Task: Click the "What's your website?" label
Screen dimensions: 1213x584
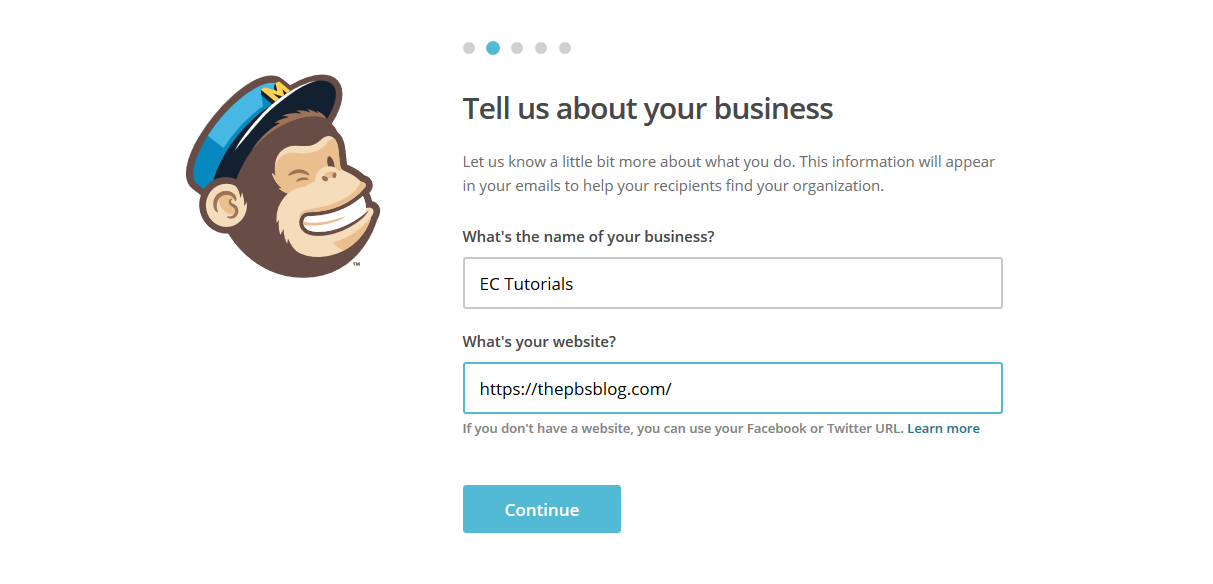Action: tap(539, 342)
